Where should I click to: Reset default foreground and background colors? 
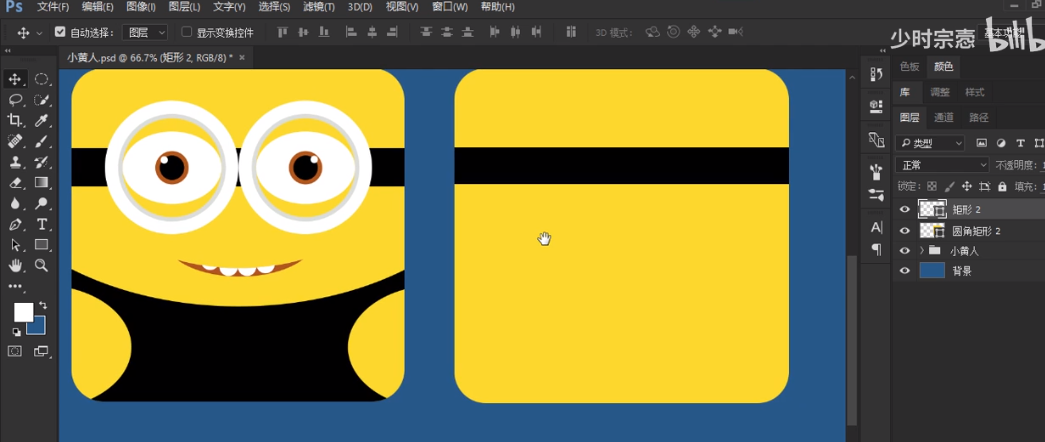[16, 332]
